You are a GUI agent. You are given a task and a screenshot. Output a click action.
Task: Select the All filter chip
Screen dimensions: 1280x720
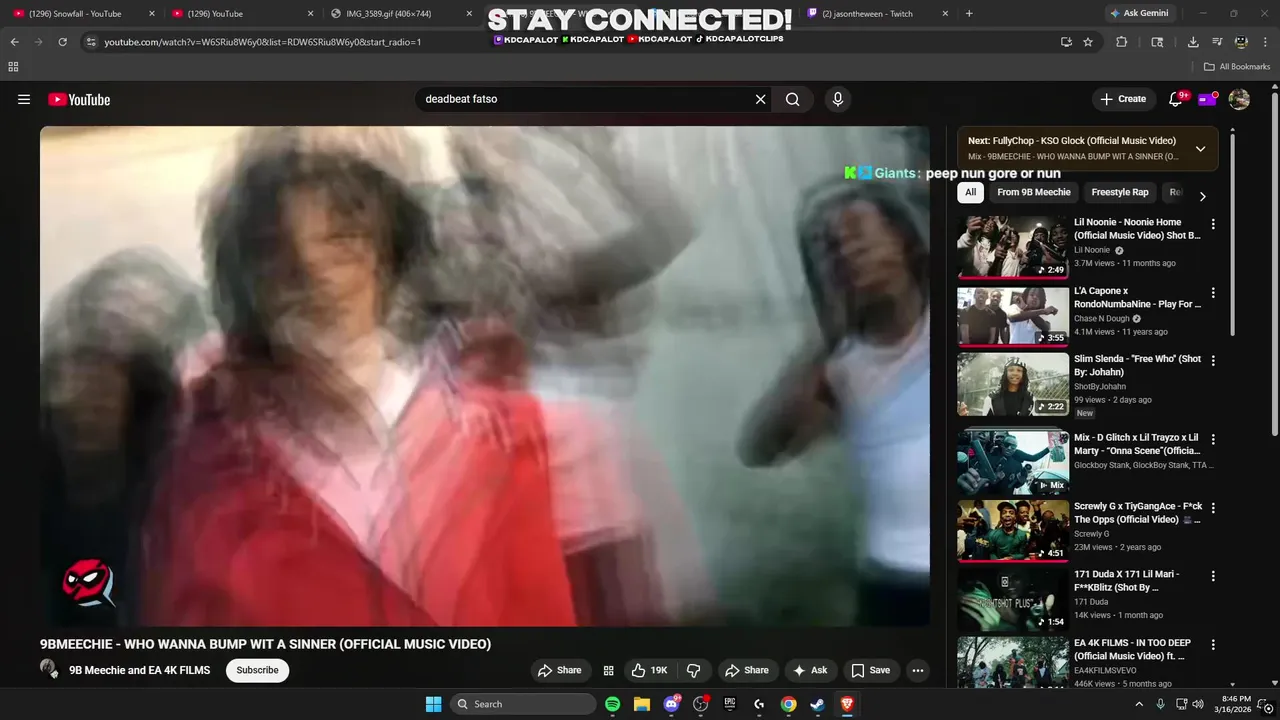click(x=970, y=192)
